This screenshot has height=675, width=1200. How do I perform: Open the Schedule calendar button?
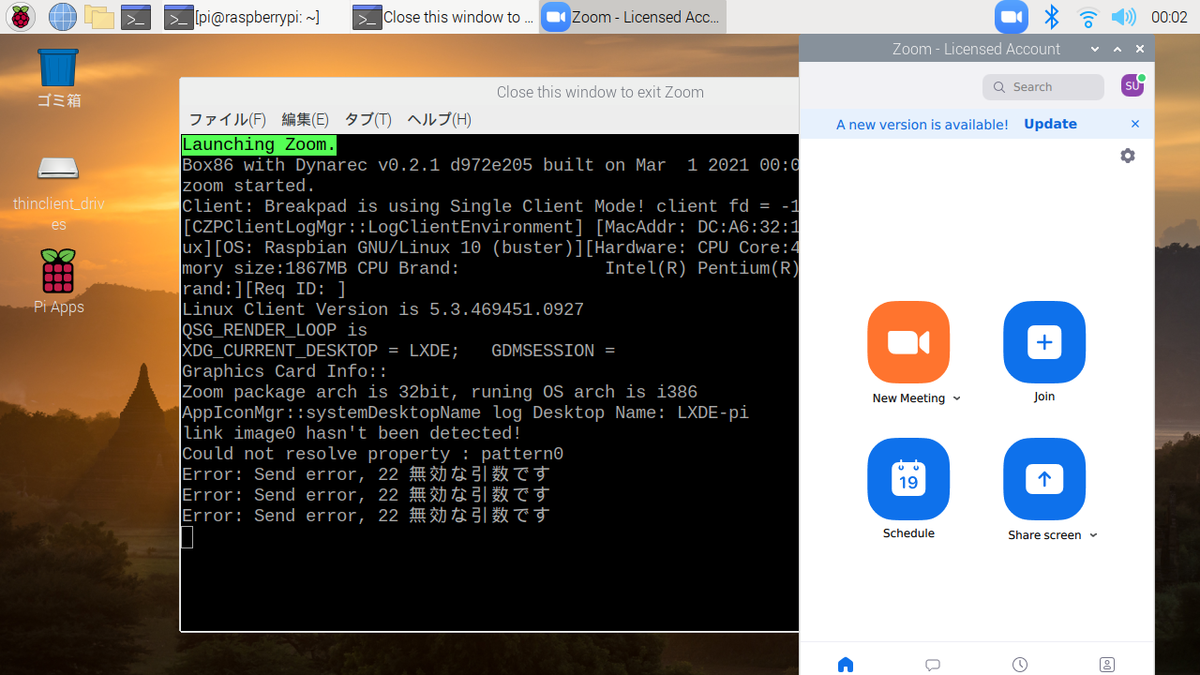coord(908,479)
